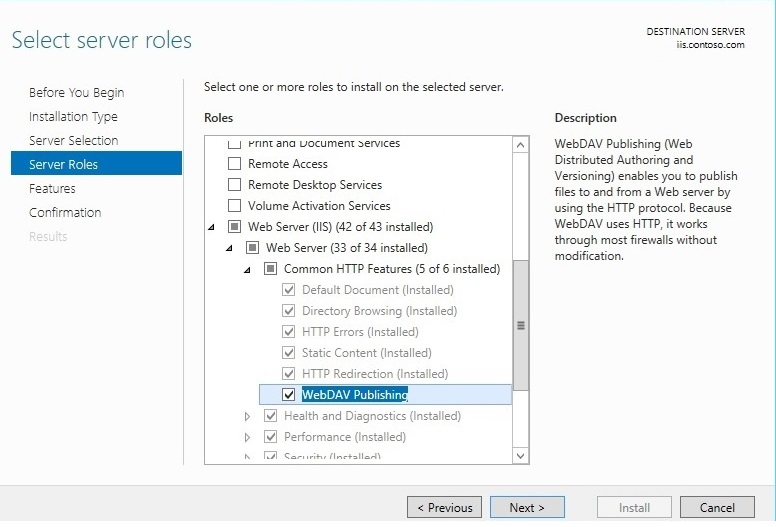This screenshot has width=776, height=527.
Task: Select the HTTP Errors (Installed) label
Action: 360,332
